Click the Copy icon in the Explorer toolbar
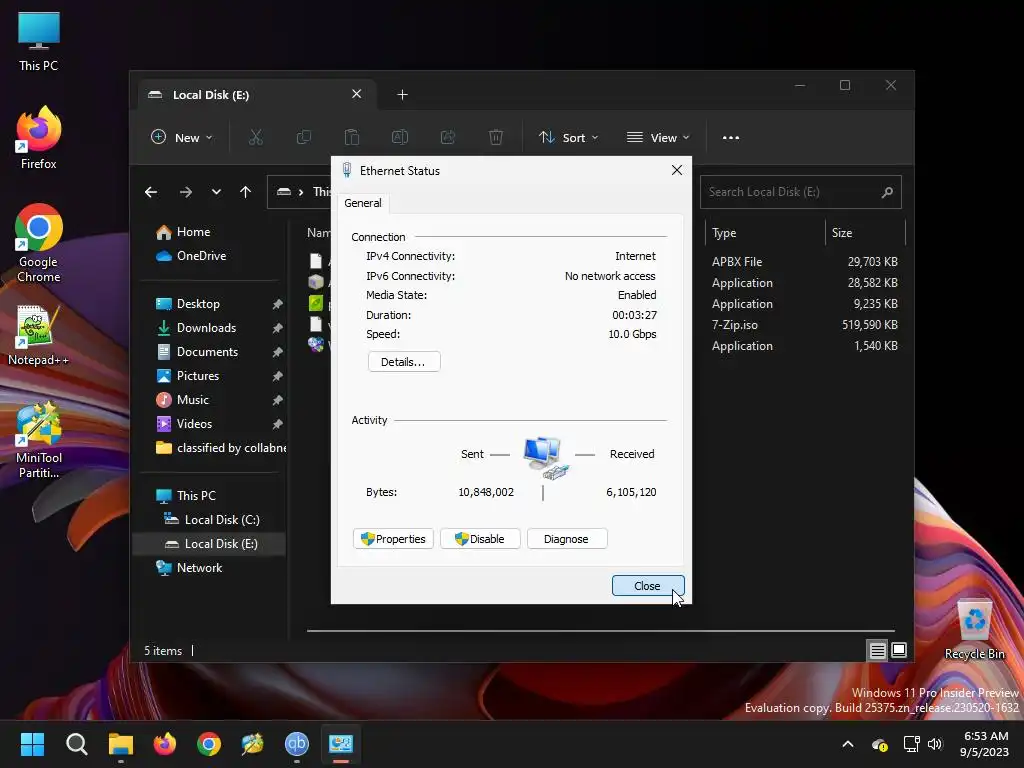Screen dimensions: 1024x768 tap(304, 138)
